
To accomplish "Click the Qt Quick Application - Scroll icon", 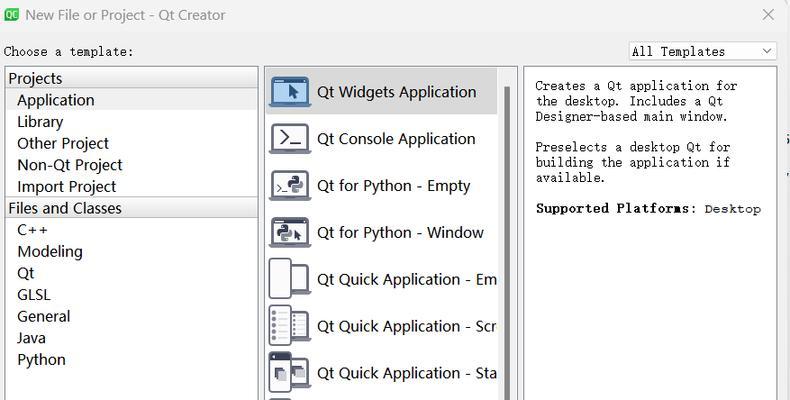I will coord(290,325).
